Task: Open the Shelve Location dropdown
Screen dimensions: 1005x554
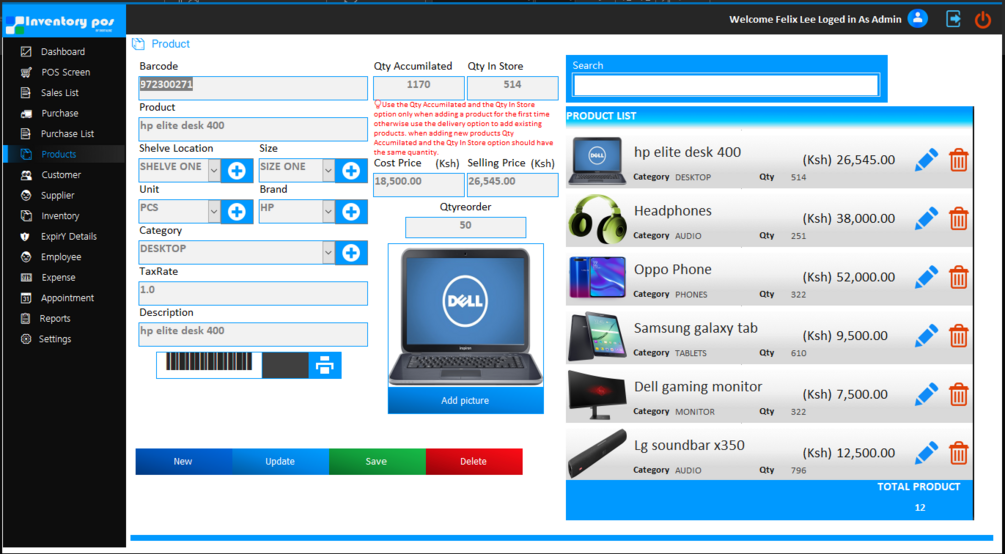Action: click(214, 171)
